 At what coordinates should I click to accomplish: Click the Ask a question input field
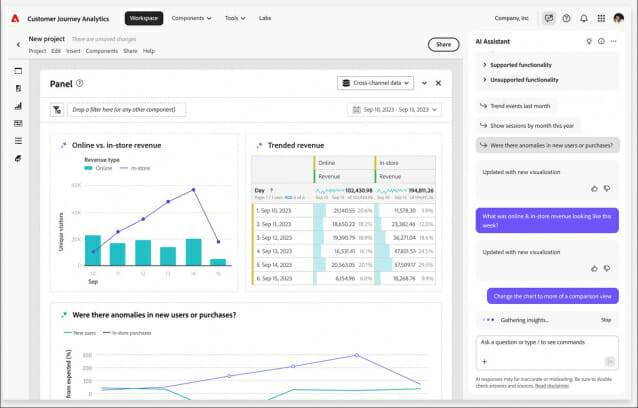[x=547, y=352]
